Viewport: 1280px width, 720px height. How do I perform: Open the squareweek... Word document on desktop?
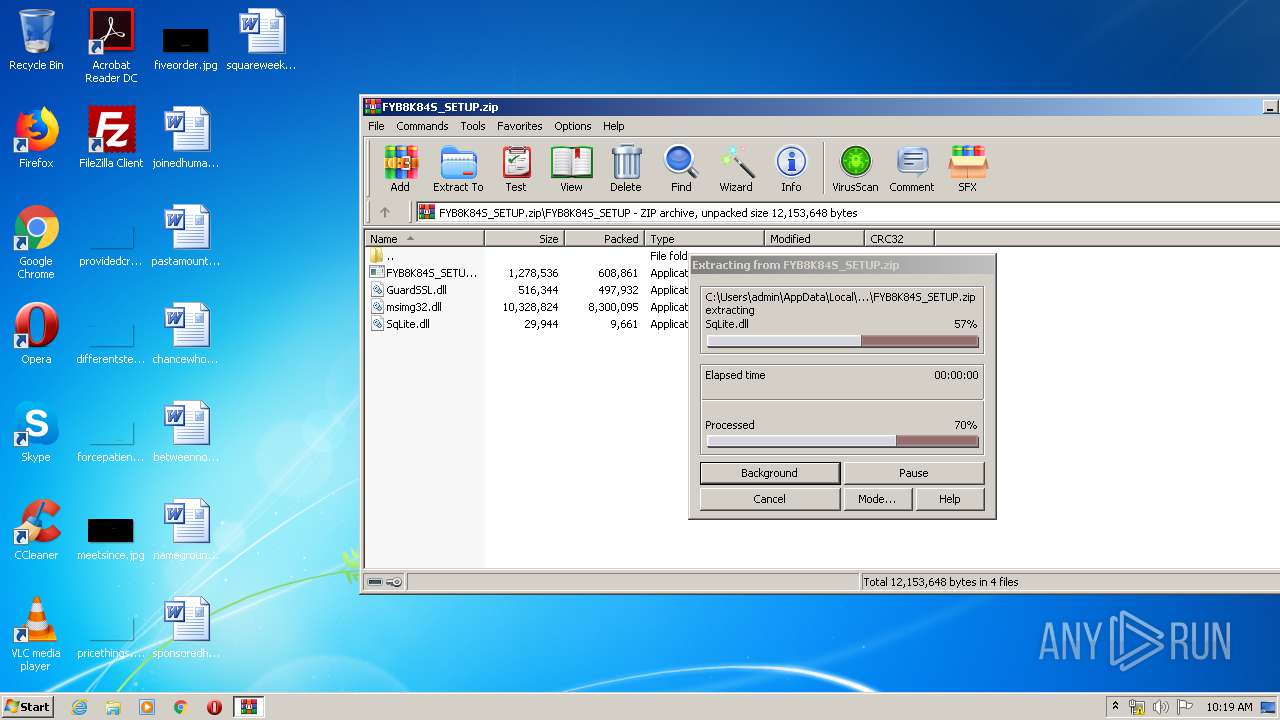(261, 40)
